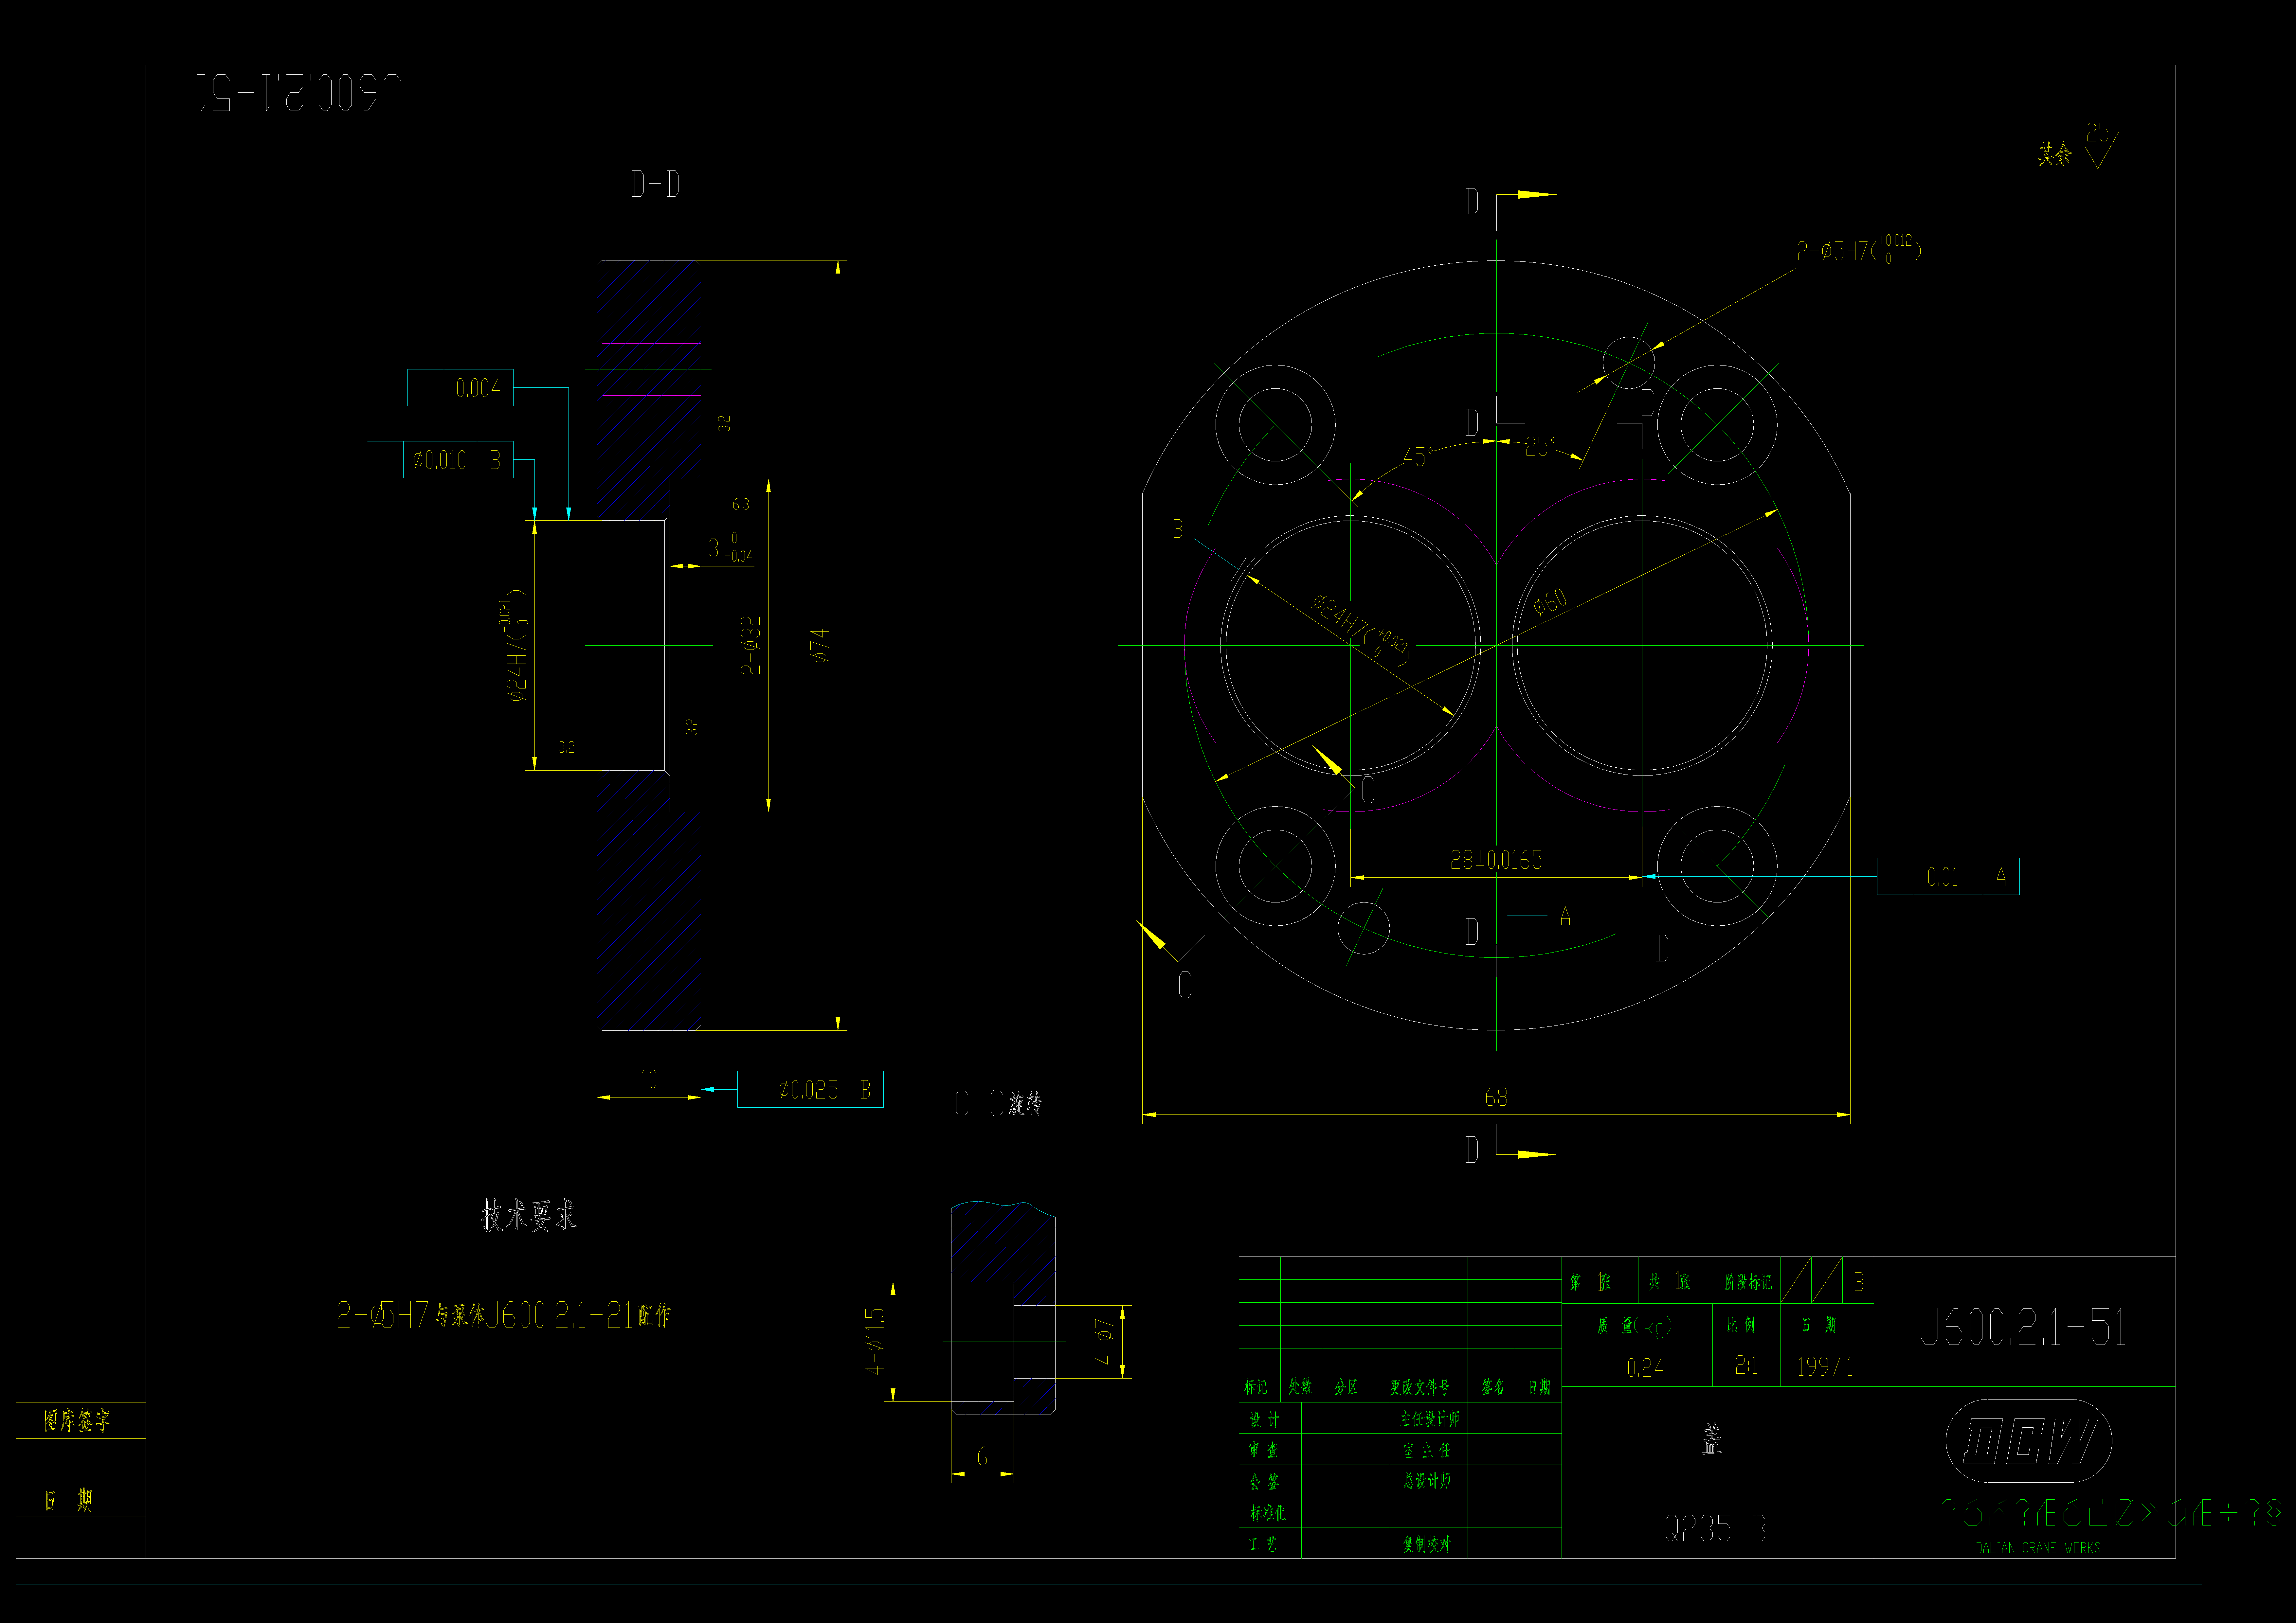This screenshot has width=2296, height=1623.
Task: Click the "处数" column header
Action: (1300, 1386)
